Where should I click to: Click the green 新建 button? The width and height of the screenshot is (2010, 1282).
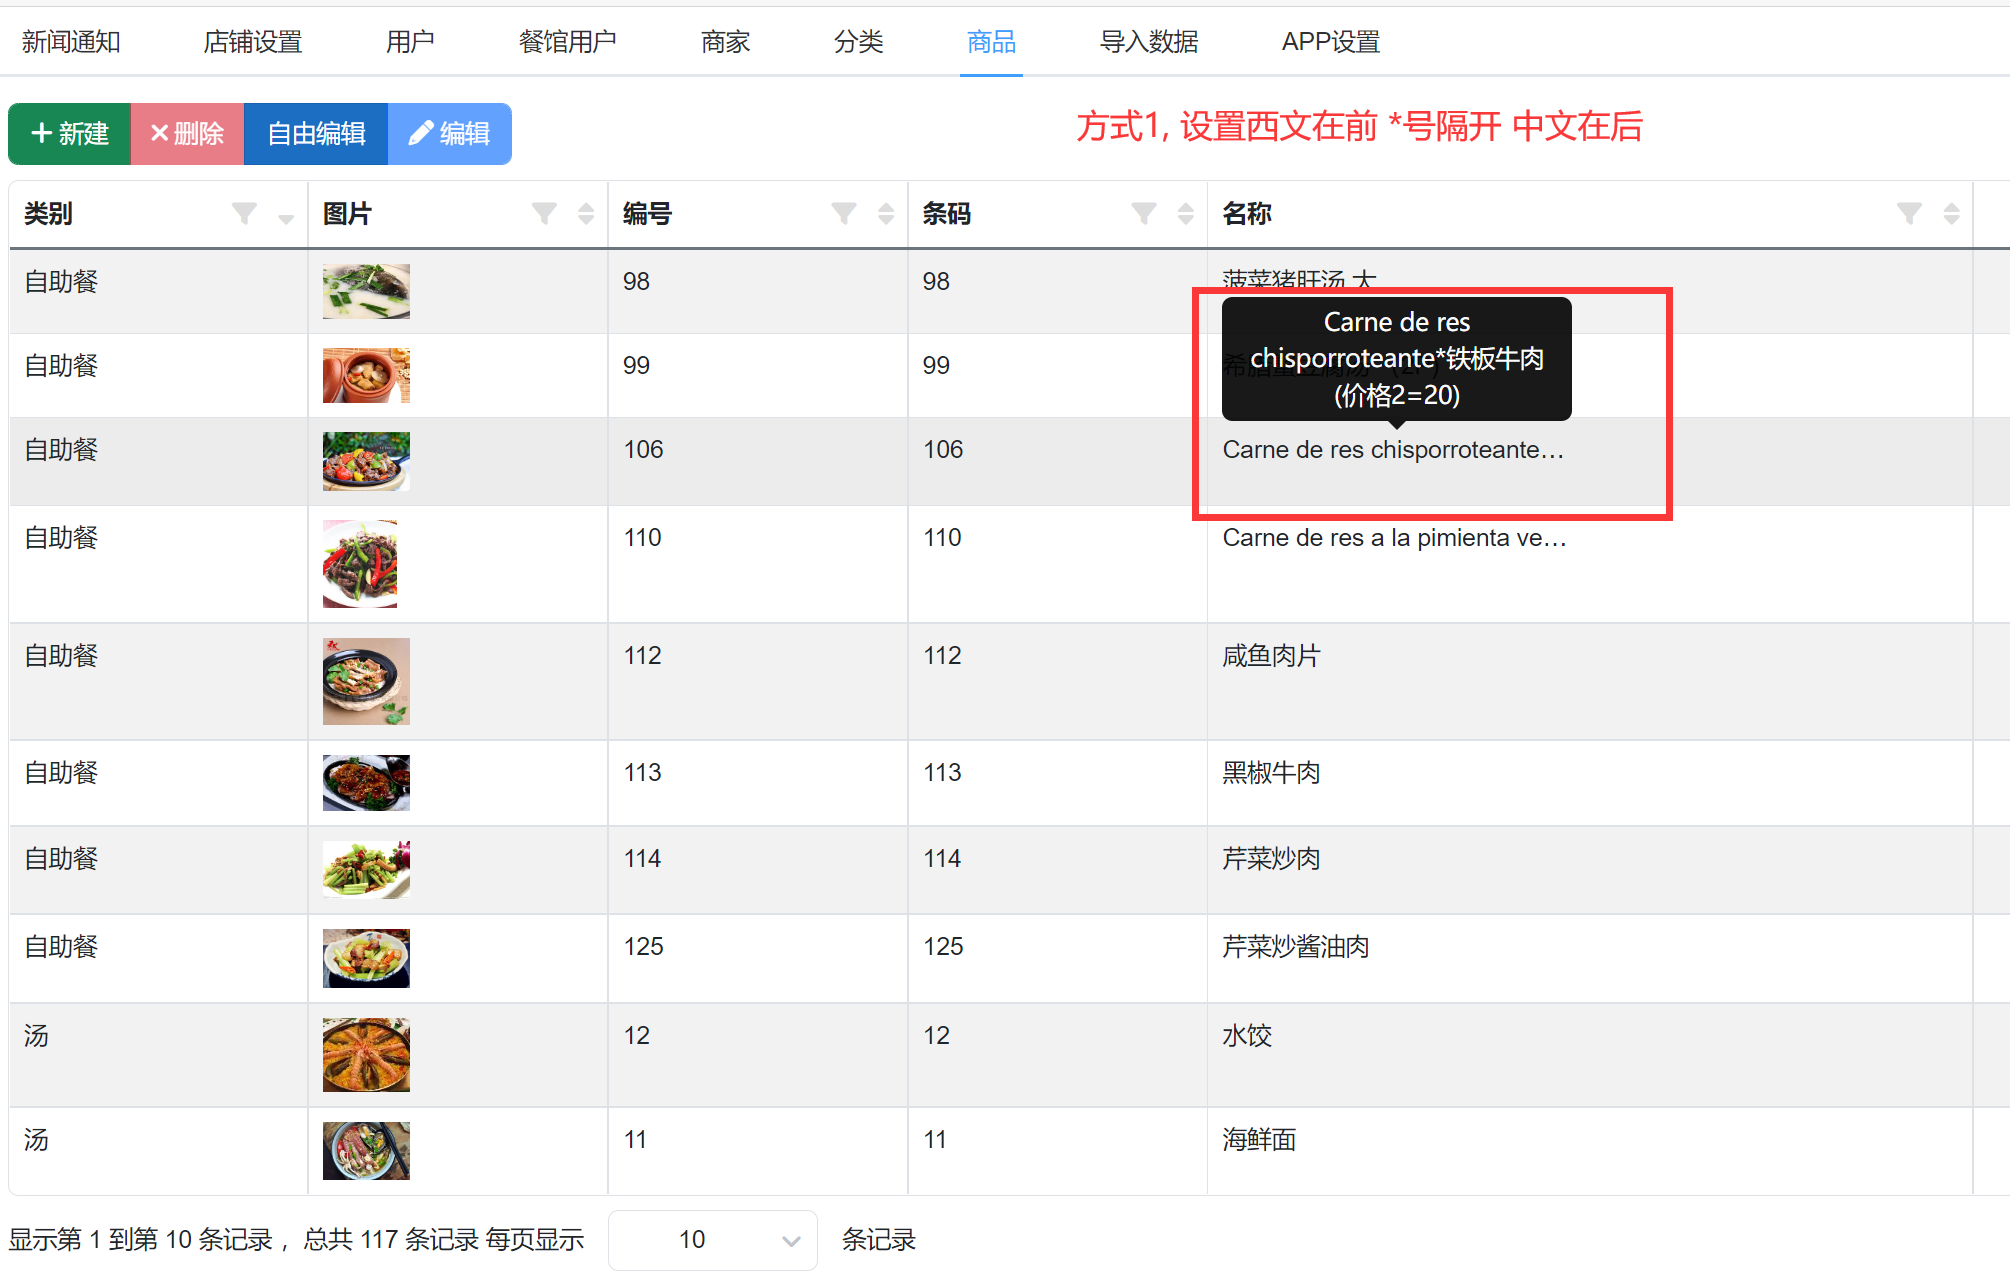tap(70, 133)
